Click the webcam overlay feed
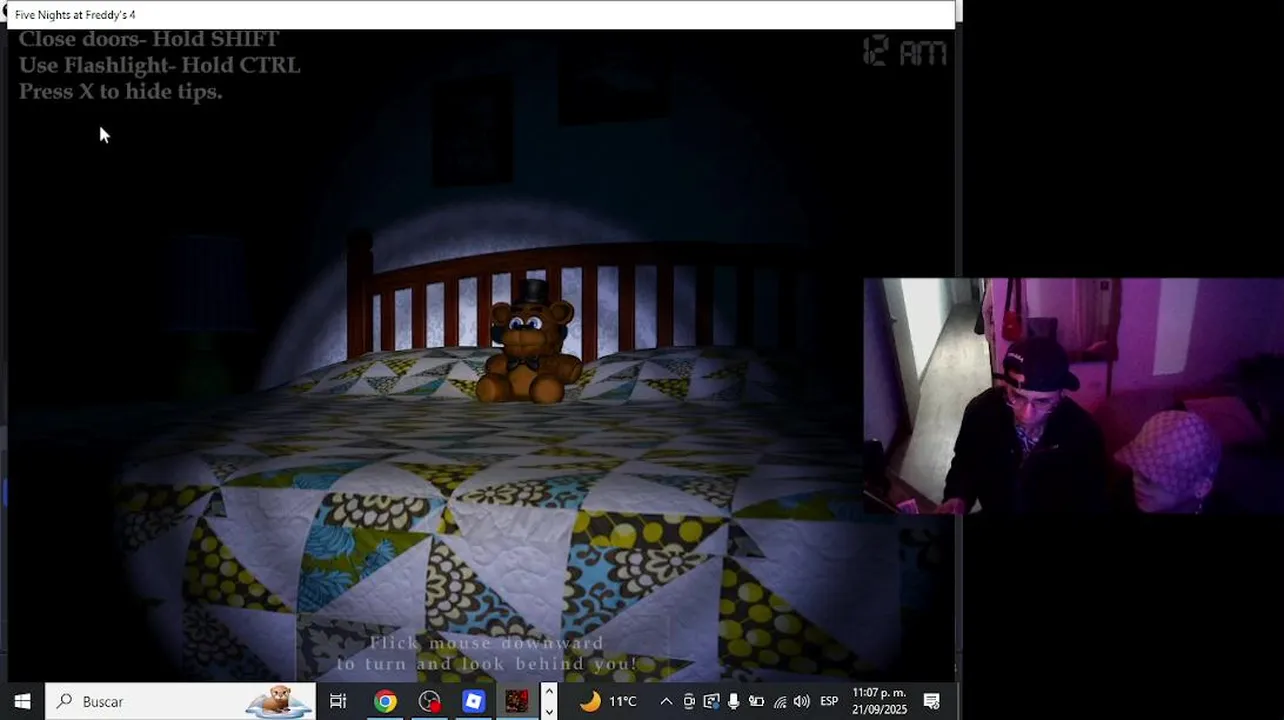This screenshot has height=720, width=1284. pos(1073,396)
